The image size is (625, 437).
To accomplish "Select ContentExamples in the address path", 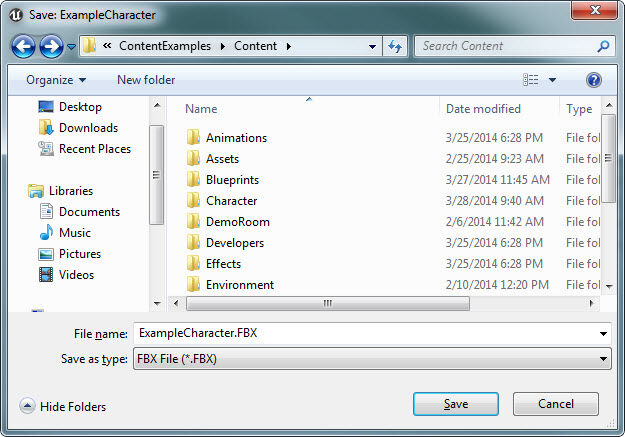I will pos(165,46).
